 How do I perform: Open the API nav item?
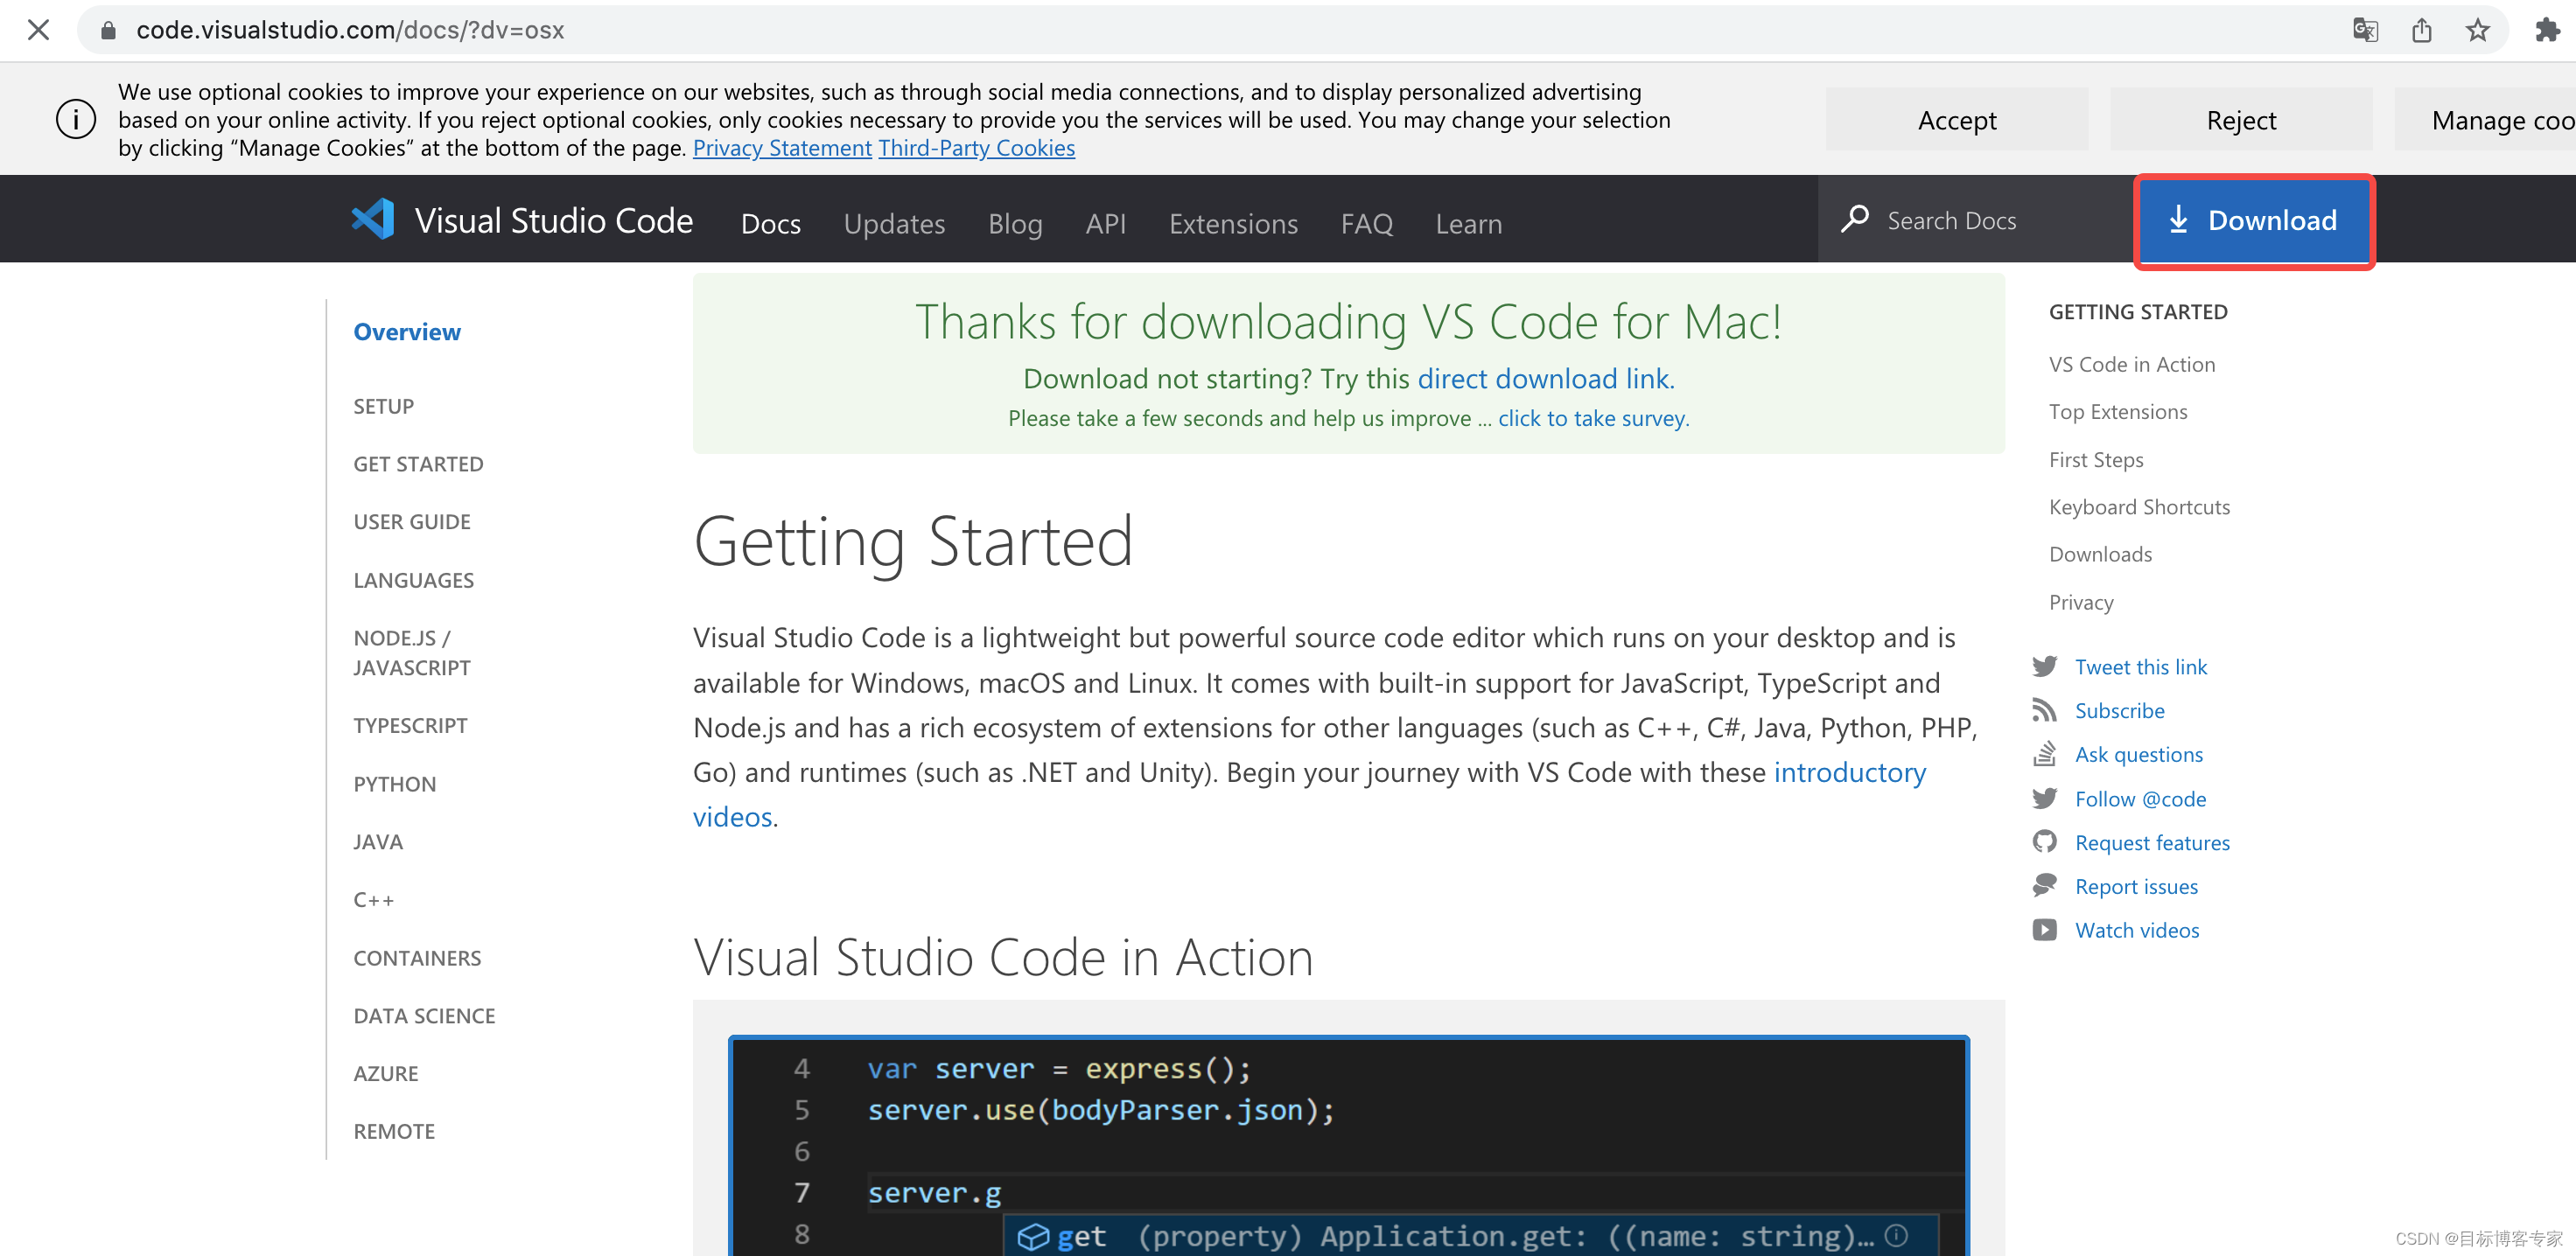[x=1105, y=223]
